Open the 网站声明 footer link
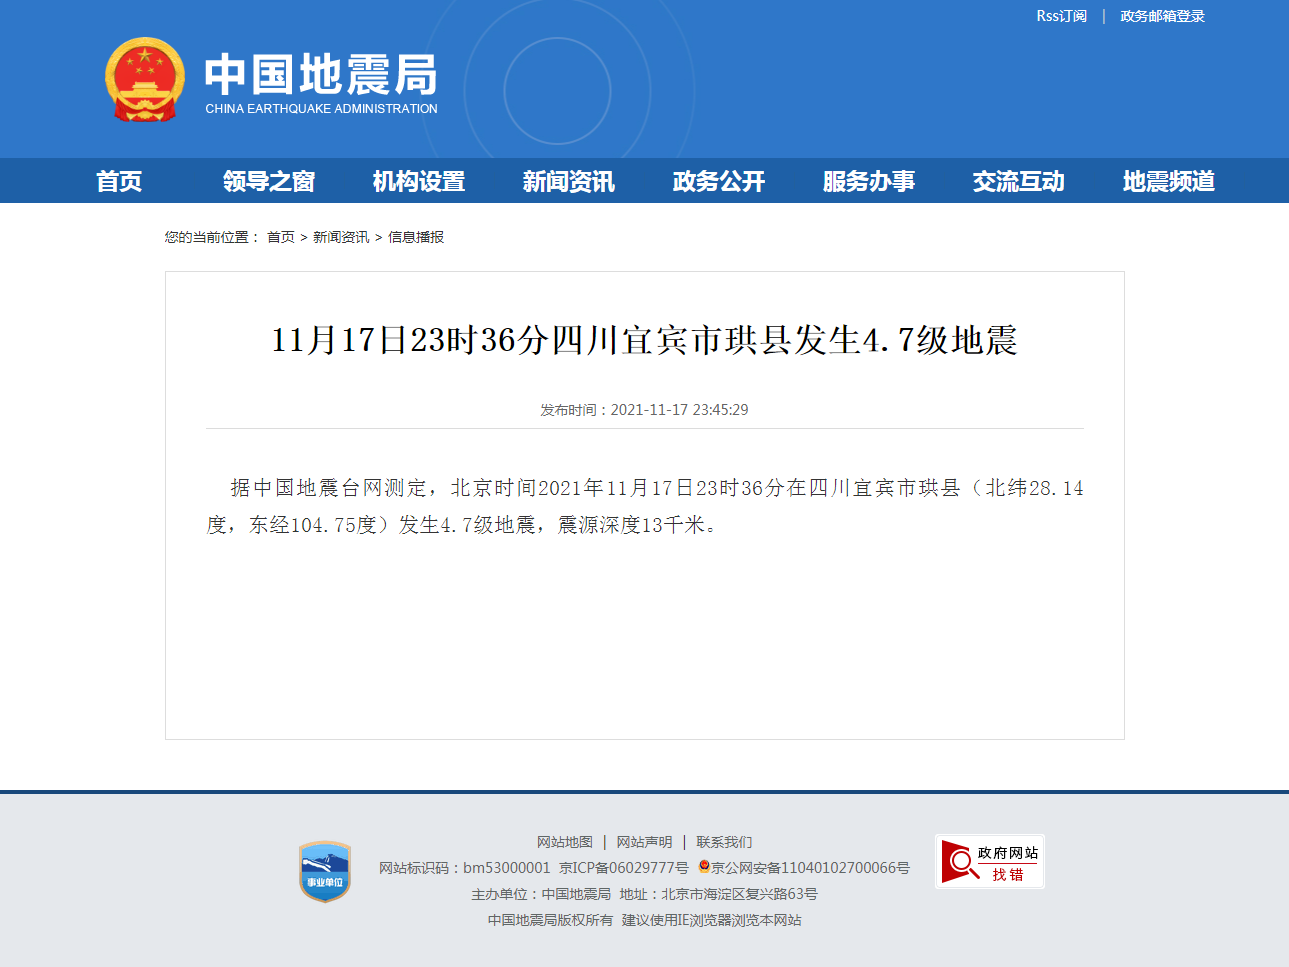Screen dimensions: 1289x967 (x=645, y=842)
